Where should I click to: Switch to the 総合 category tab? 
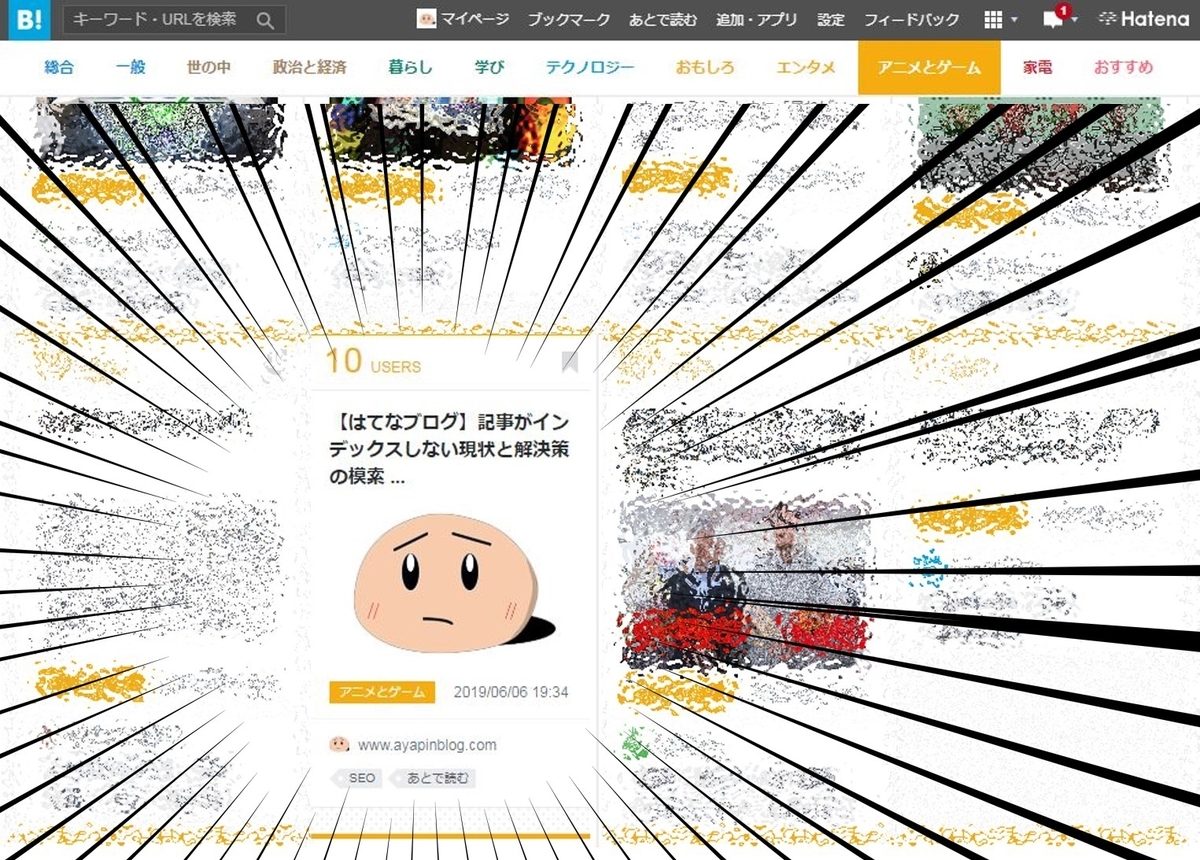(x=59, y=68)
